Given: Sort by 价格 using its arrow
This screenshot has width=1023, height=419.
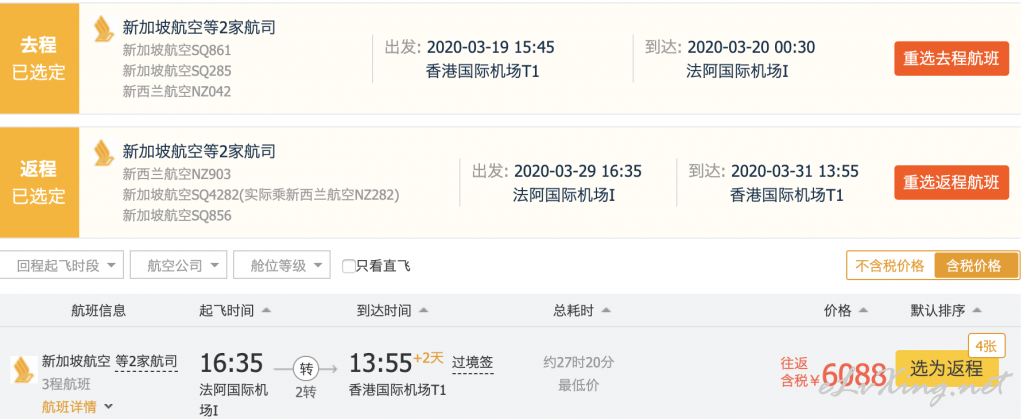Looking at the screenshot, I should (864, 311).
